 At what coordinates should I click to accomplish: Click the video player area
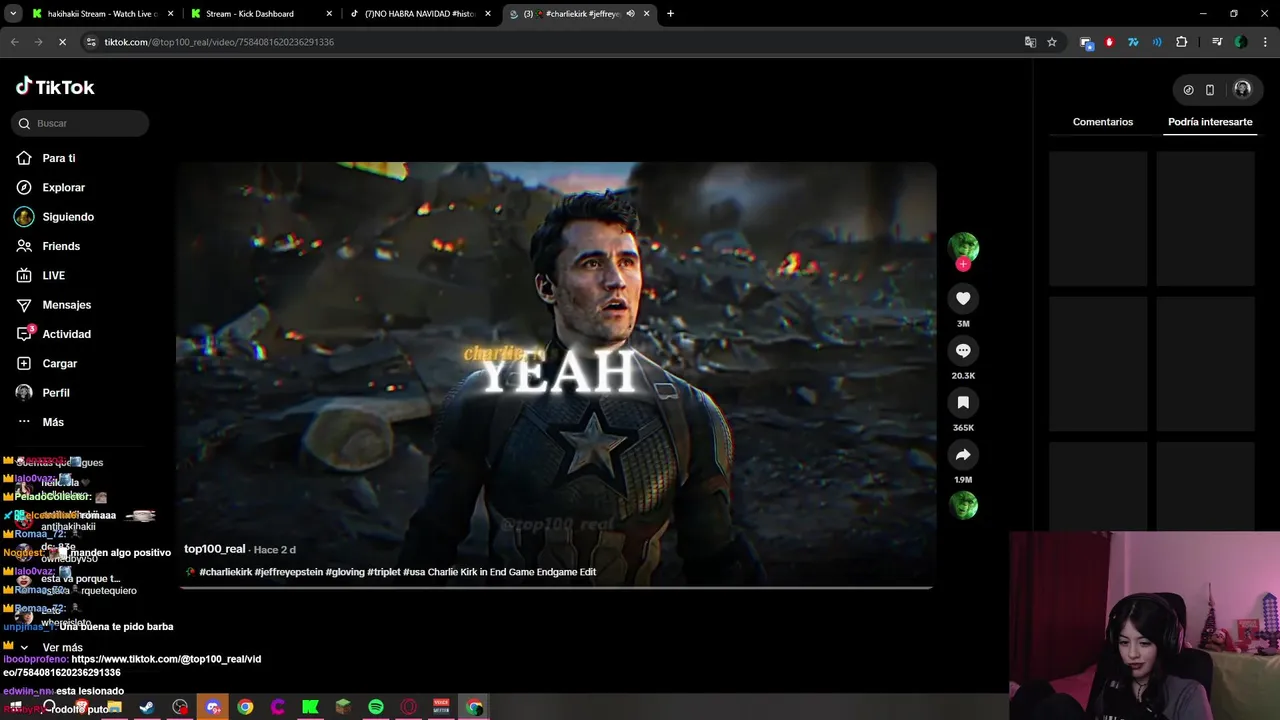pyautogui.click(x=556, y=375)
